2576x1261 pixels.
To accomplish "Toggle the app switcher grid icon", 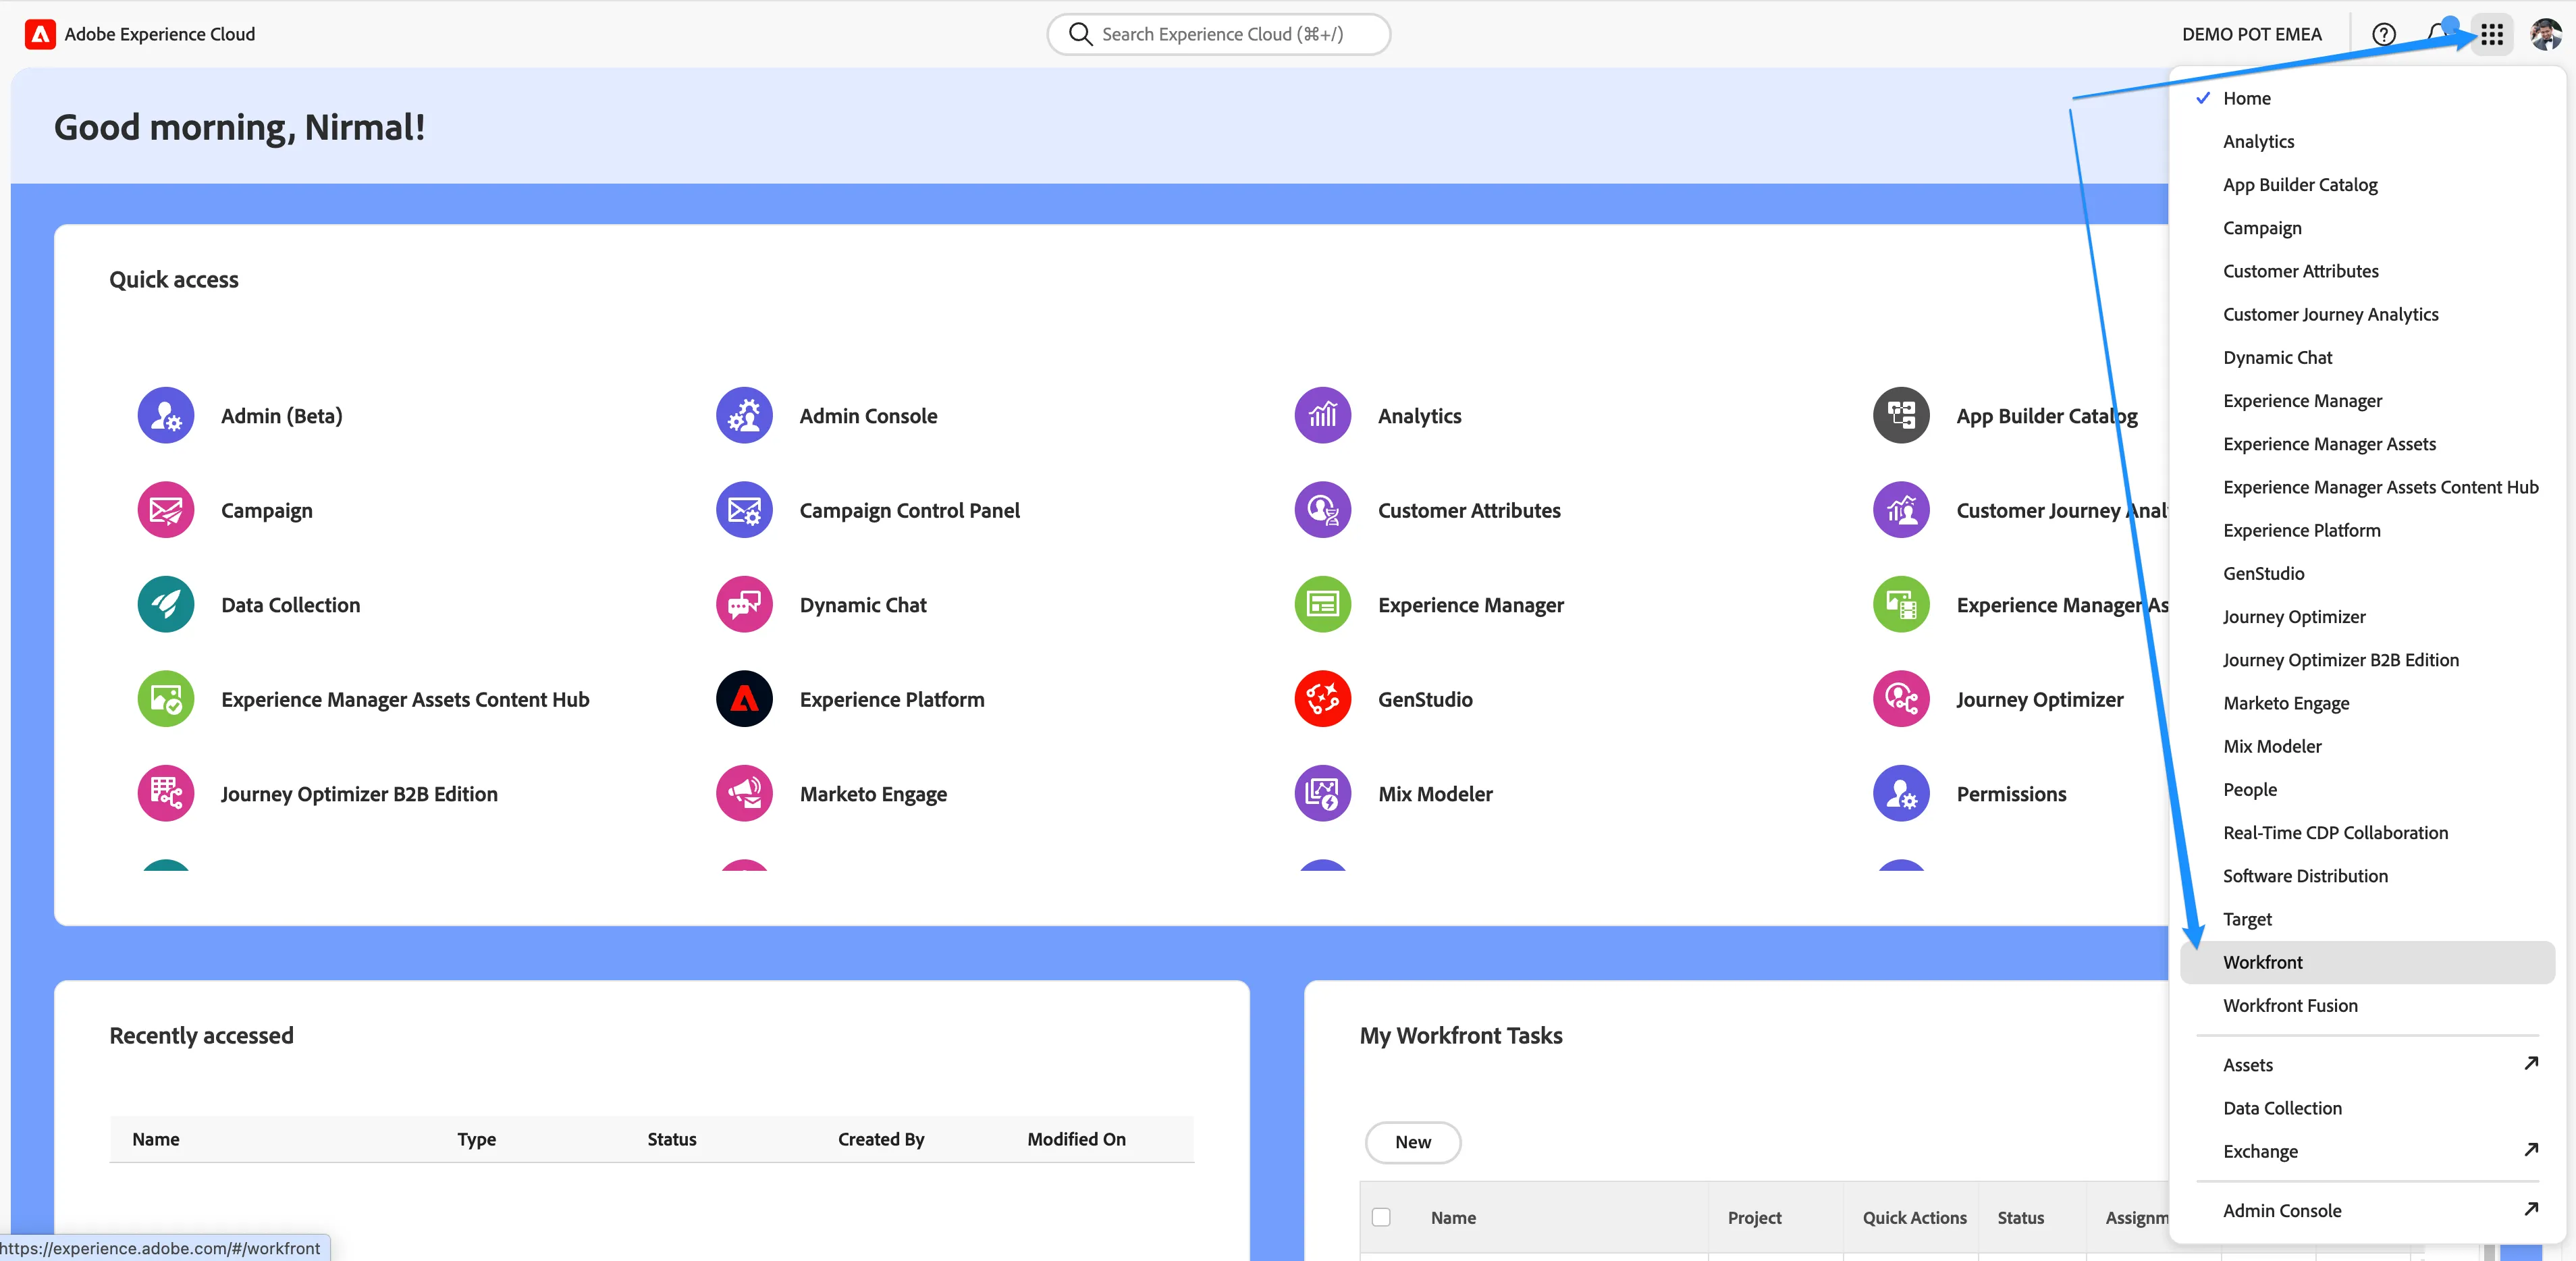I will [2491, 34].
